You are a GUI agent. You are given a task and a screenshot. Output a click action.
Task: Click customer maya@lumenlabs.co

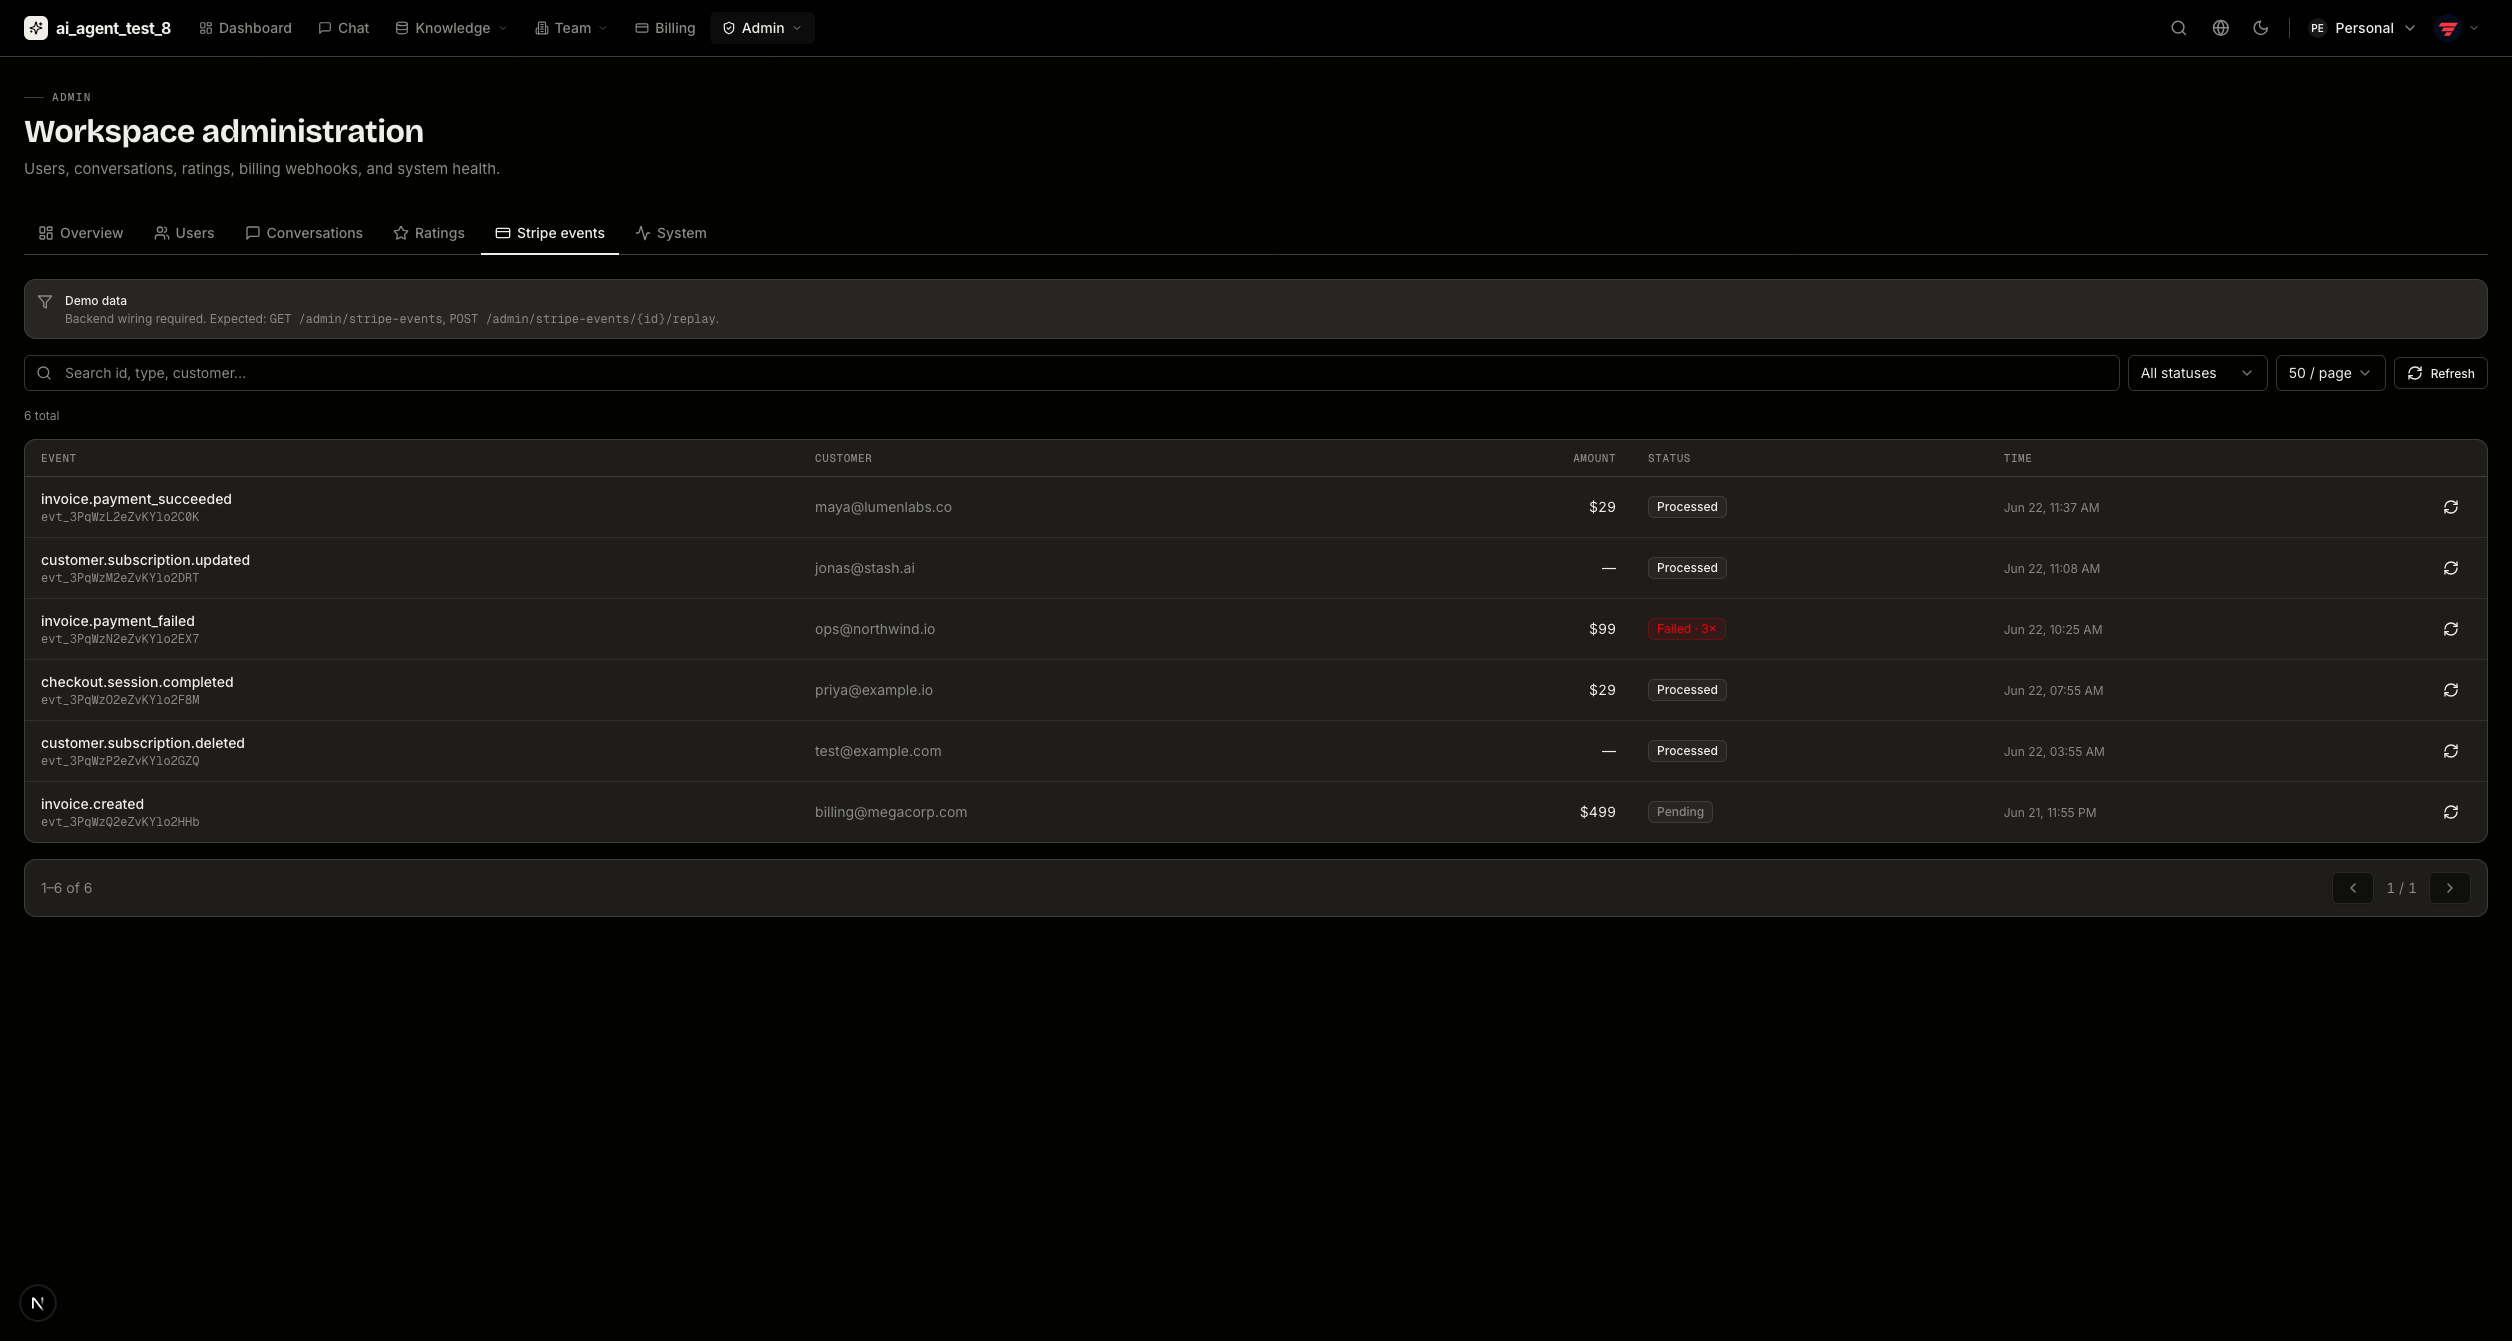(883, 507)
